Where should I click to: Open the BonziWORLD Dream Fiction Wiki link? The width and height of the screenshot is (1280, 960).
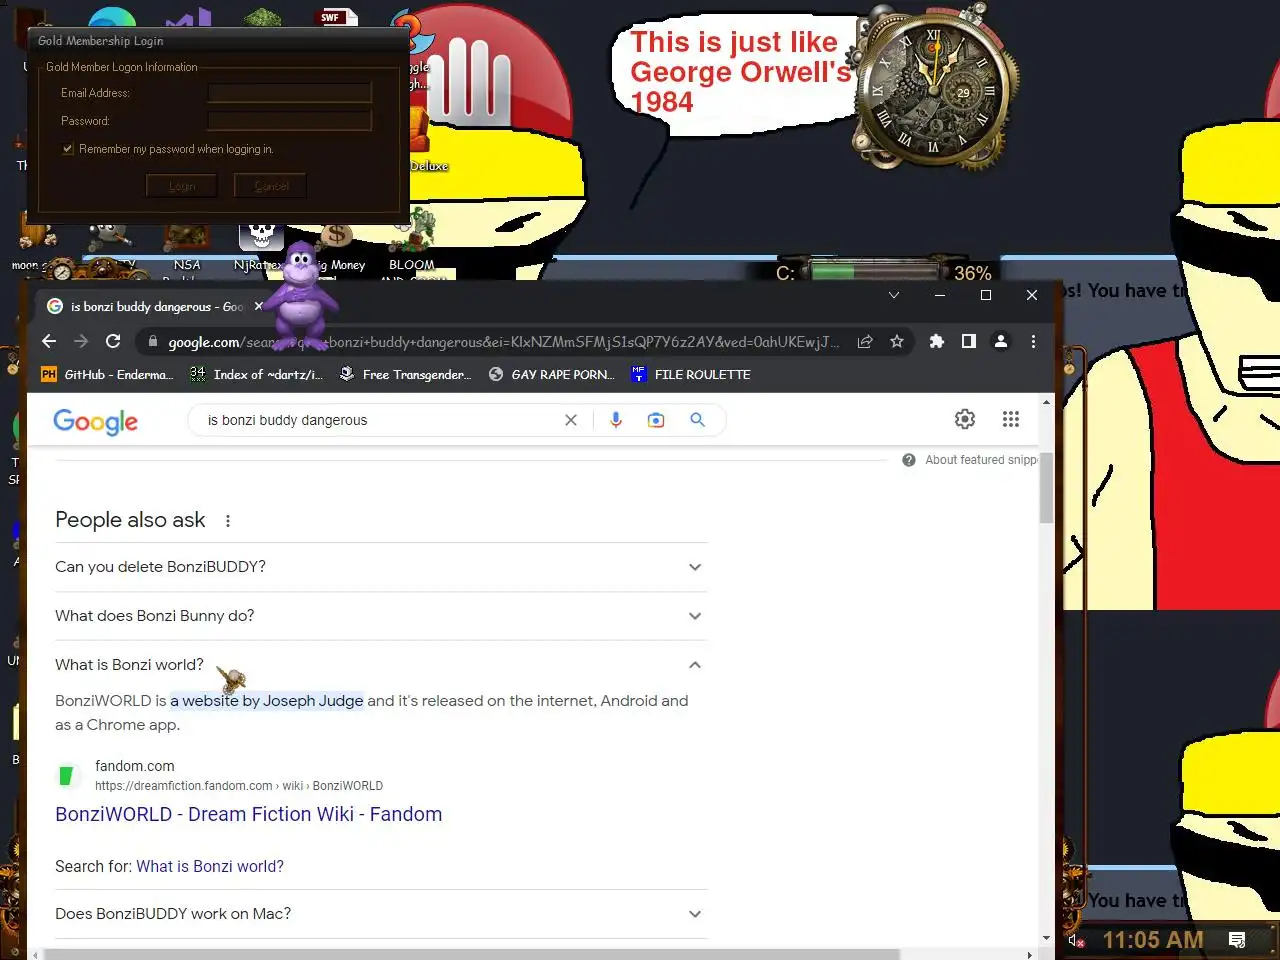pos(249,814)
